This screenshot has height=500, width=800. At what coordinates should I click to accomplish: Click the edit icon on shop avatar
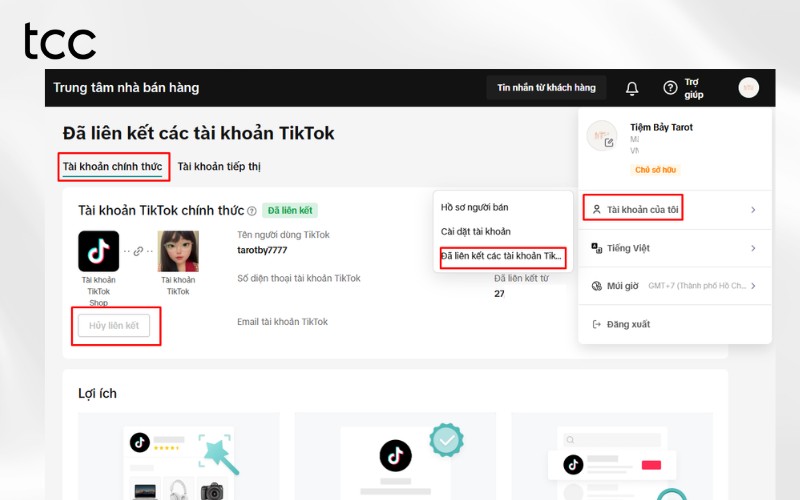coord(609,143)
